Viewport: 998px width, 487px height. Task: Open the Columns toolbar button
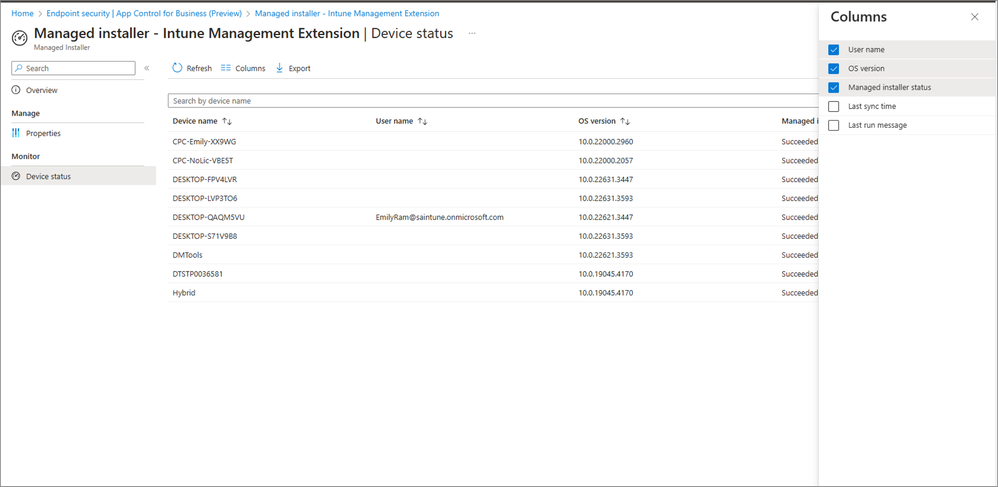coord(242,68)
